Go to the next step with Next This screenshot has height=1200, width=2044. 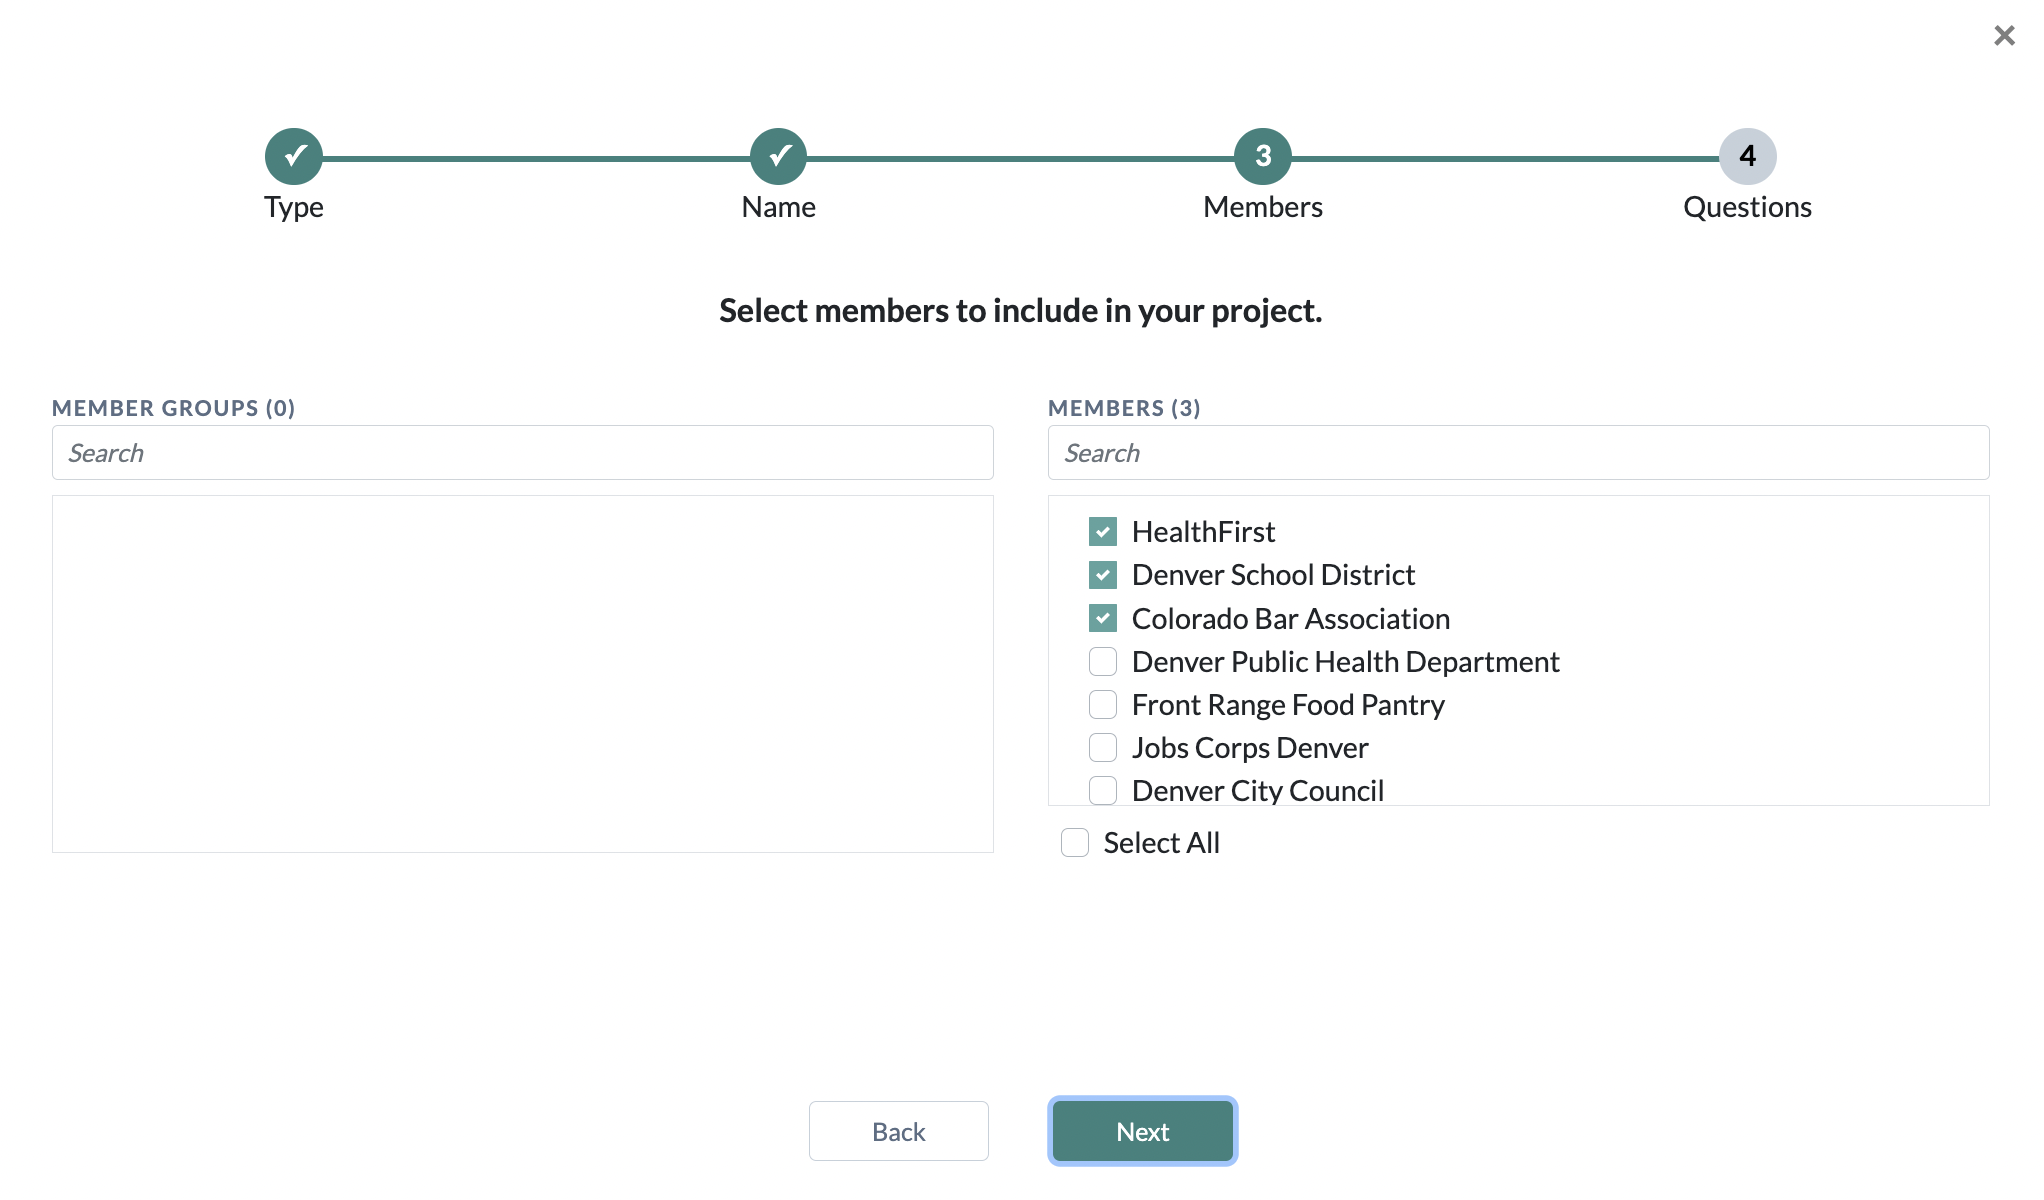click(1142, 1131)
